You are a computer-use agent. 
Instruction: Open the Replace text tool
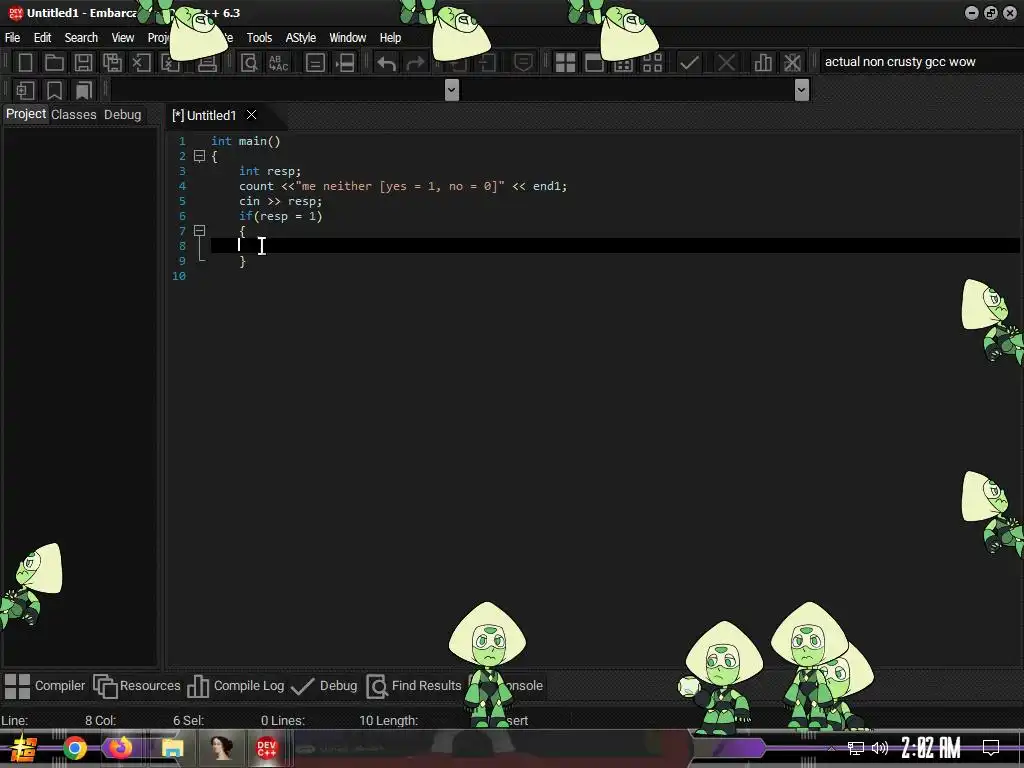(x=278, y=63)
